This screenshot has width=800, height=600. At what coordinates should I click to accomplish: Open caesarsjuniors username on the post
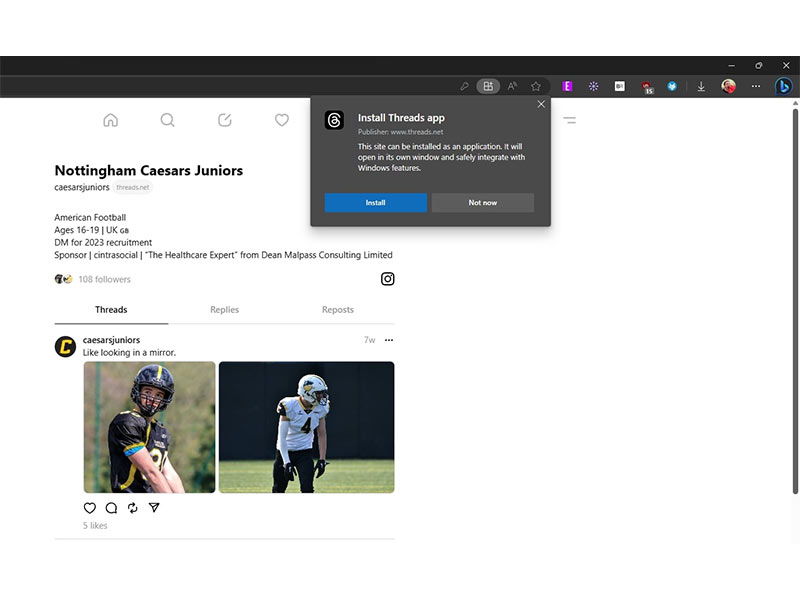click(x=111, y=340)
